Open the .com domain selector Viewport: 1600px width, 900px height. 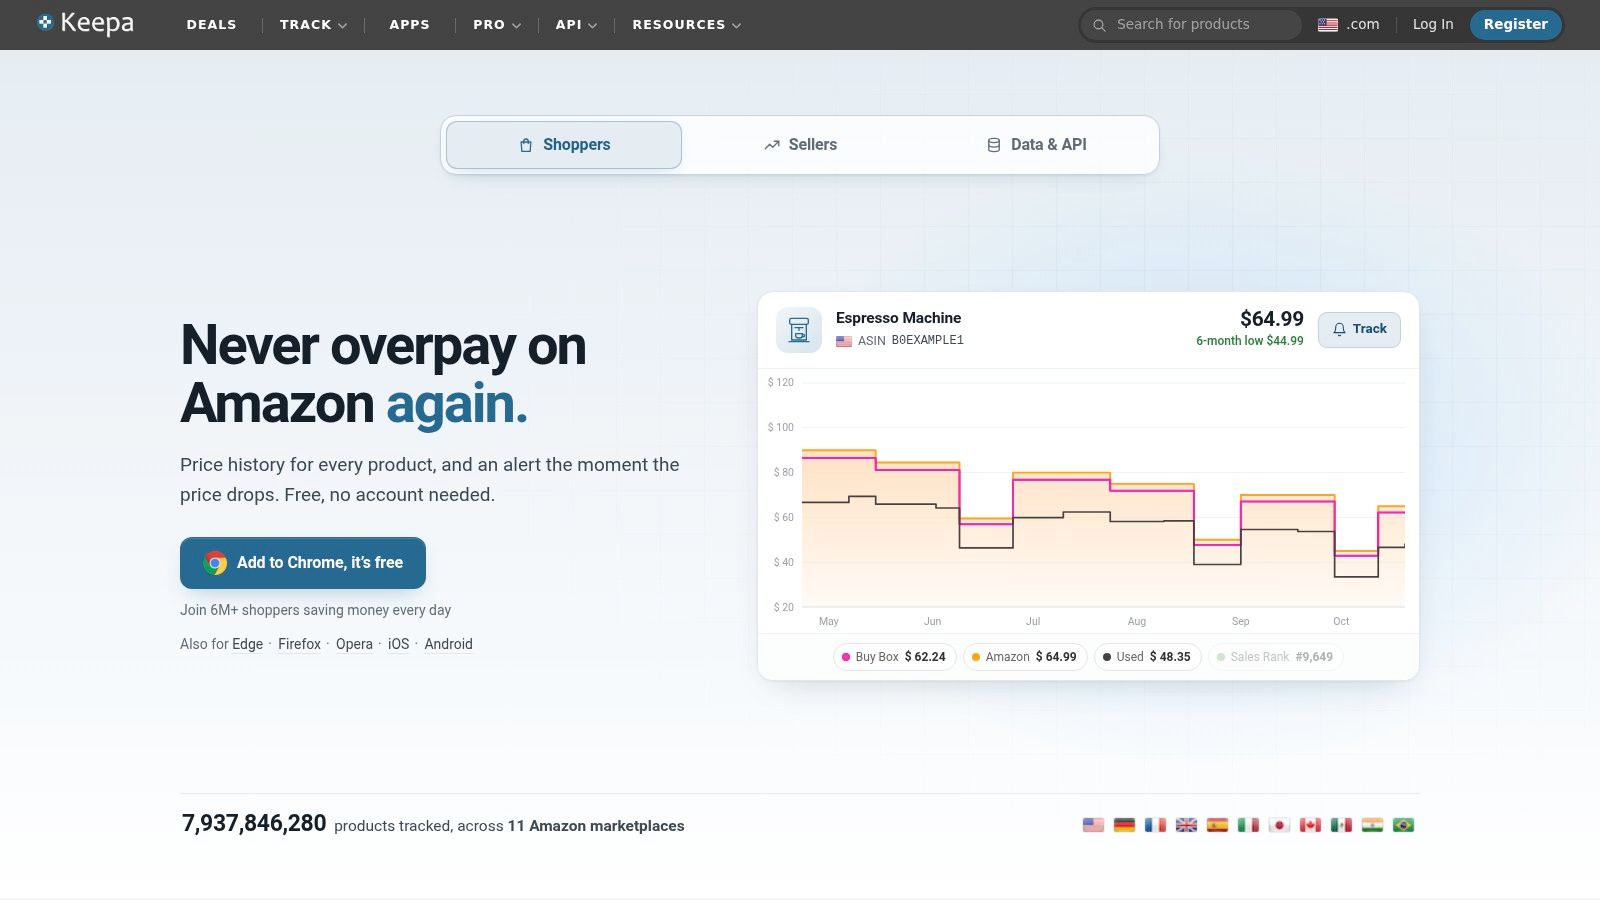pos(1348,25)
